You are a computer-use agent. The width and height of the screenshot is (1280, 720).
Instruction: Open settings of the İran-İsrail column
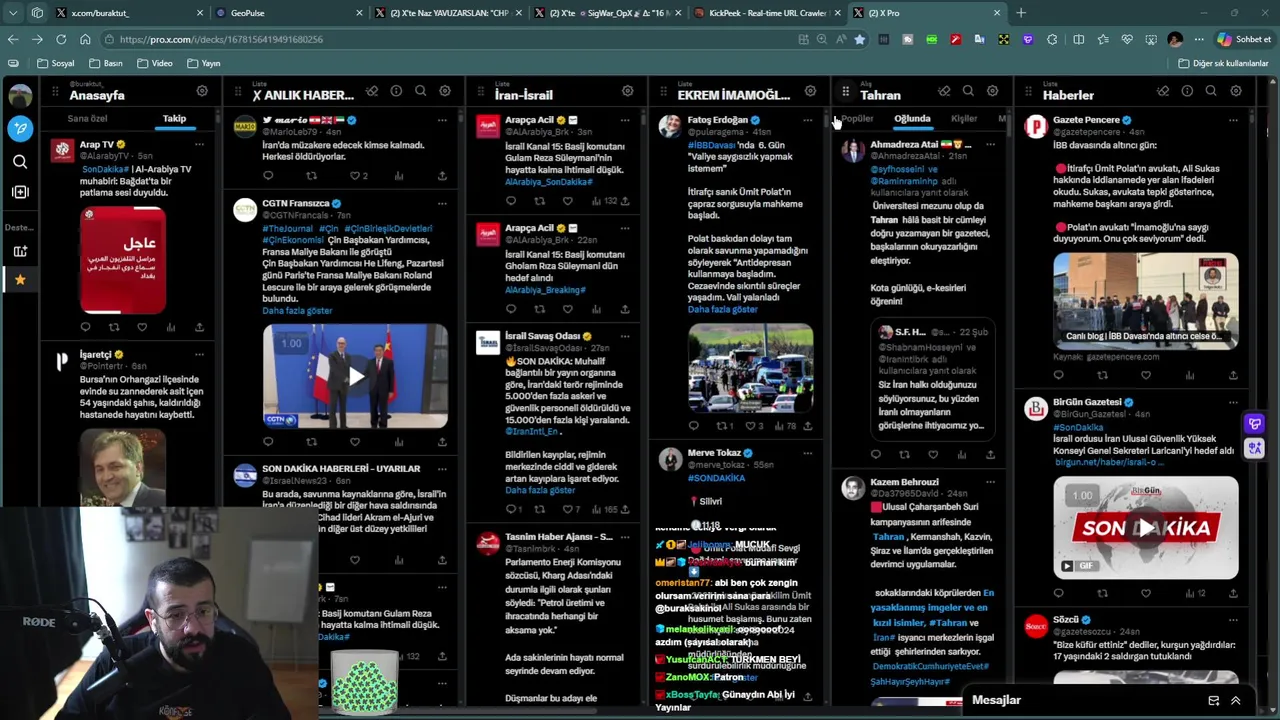[627, 91]
